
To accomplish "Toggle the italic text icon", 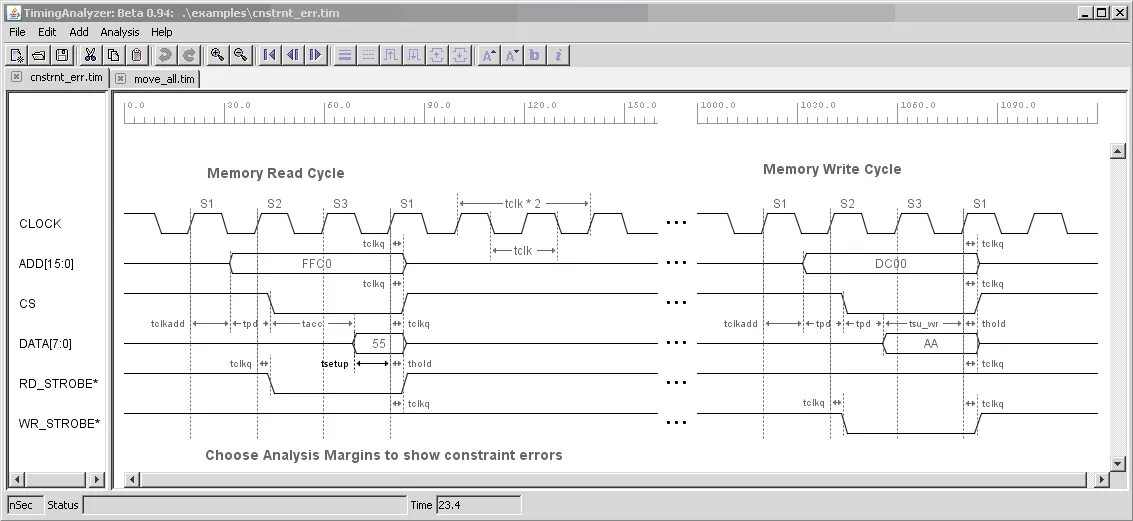I will click(558, 55).
